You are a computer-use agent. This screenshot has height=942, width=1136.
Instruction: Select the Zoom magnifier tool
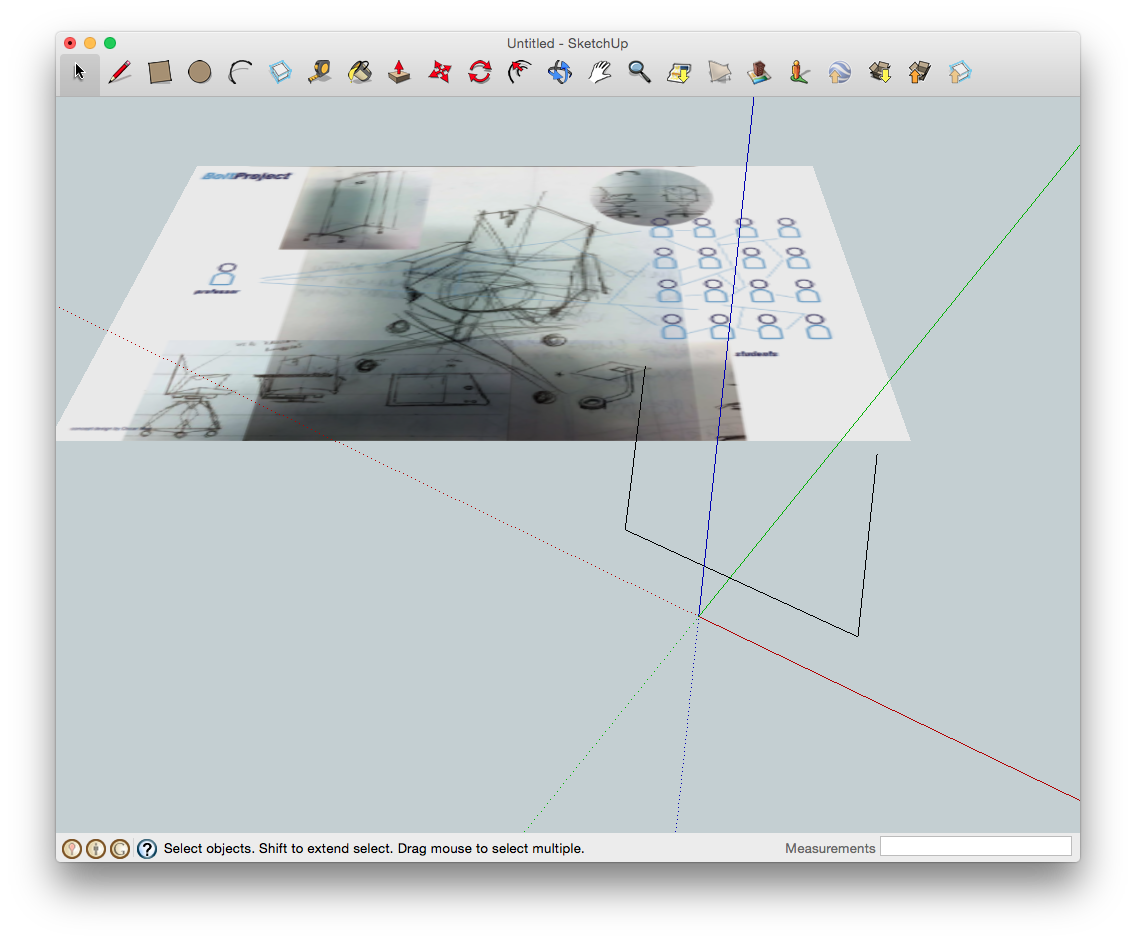pos(639,72)
